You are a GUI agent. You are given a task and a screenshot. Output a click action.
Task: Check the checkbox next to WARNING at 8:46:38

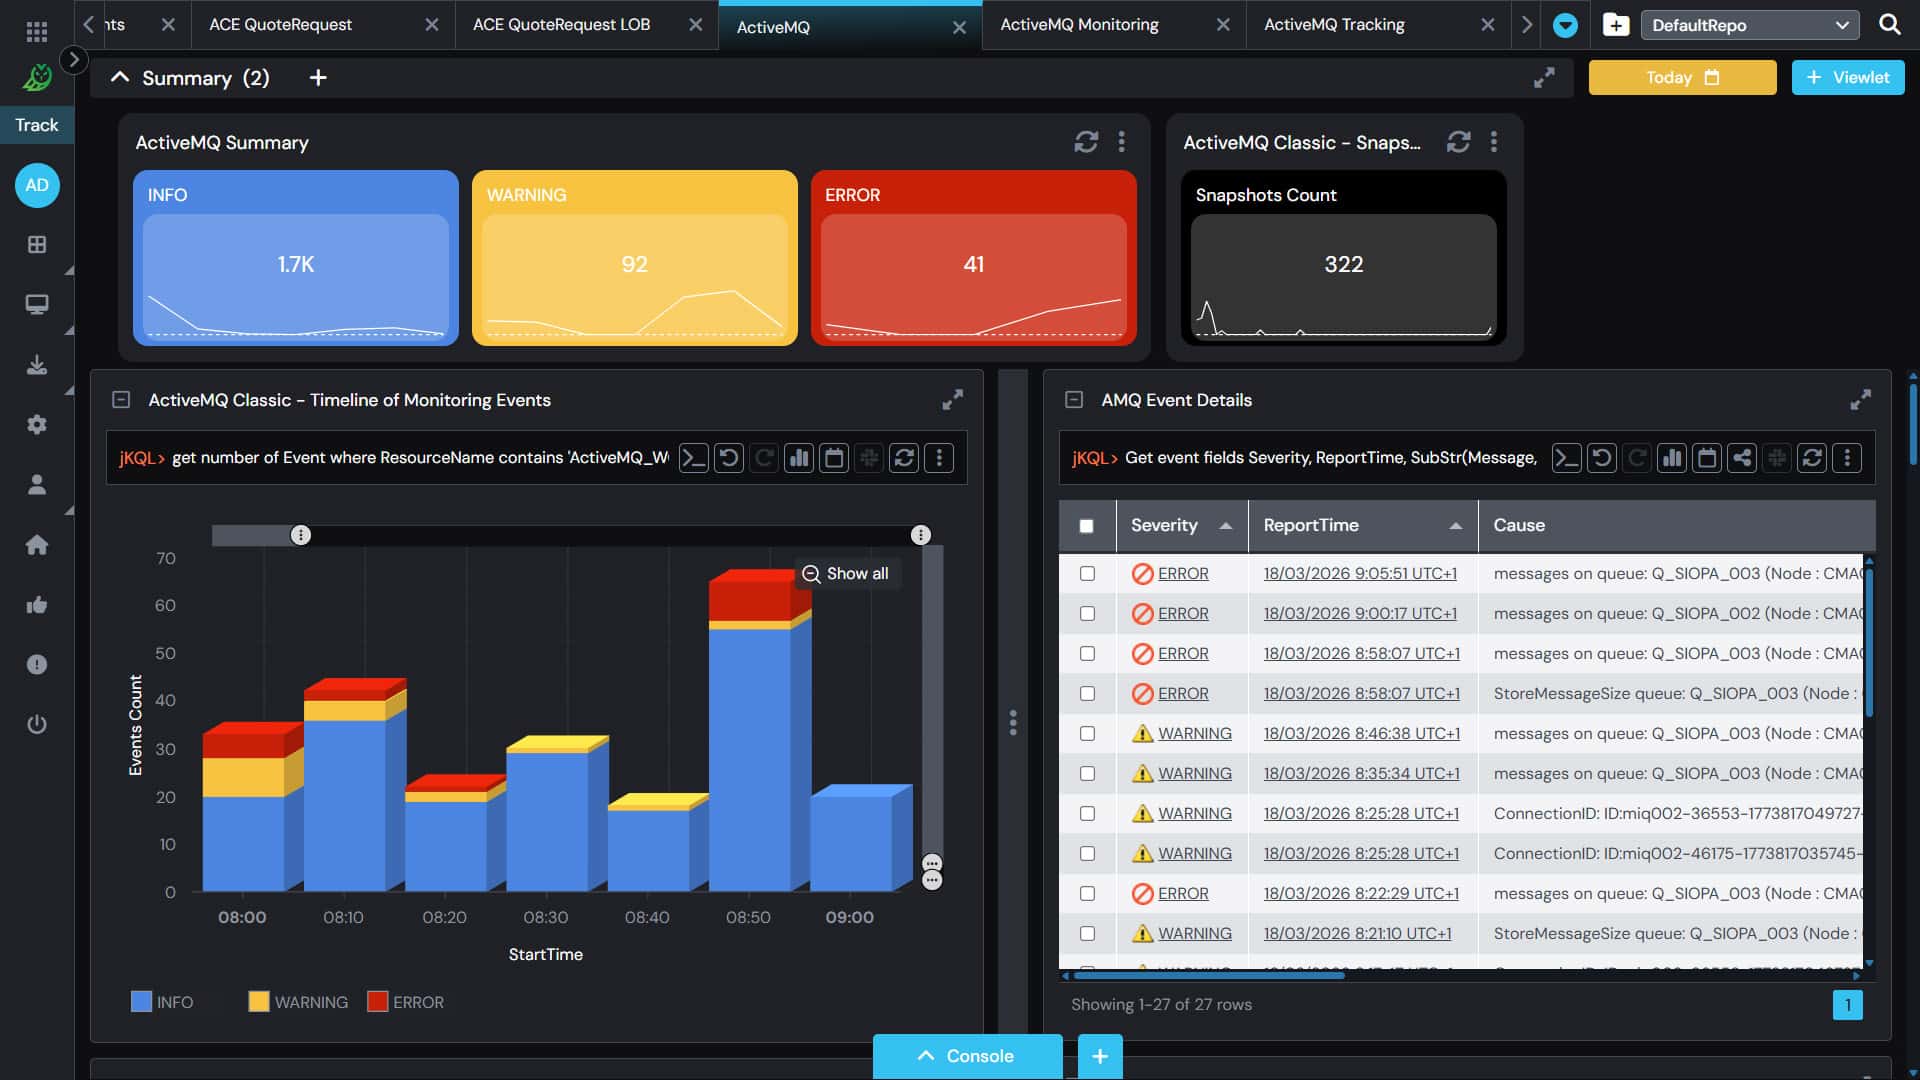click(x=1088, y=733)
